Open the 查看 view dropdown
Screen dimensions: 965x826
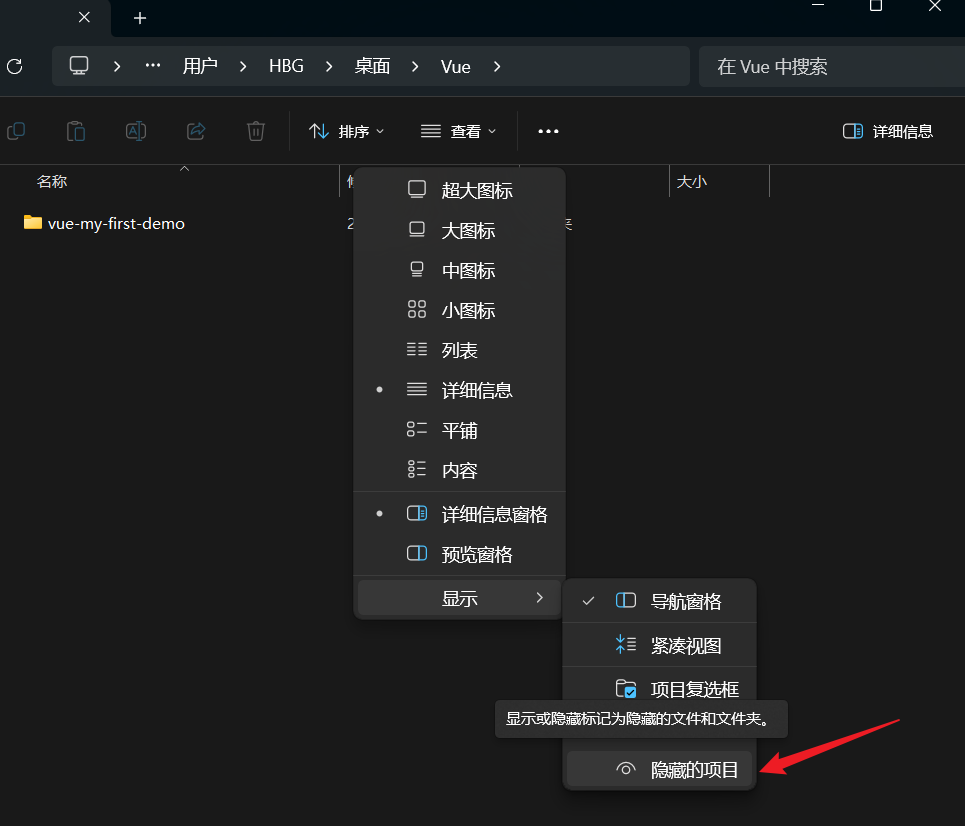pyautogui.click(x=458, y=131)
